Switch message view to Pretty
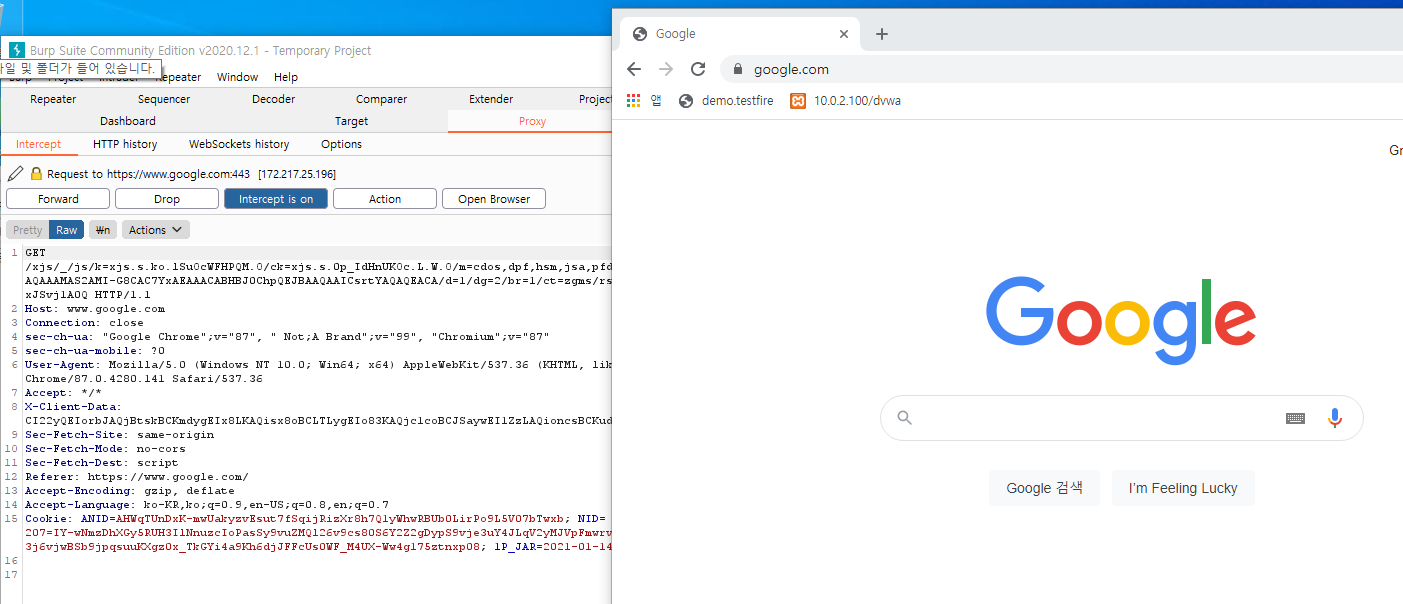 [28, 230]
